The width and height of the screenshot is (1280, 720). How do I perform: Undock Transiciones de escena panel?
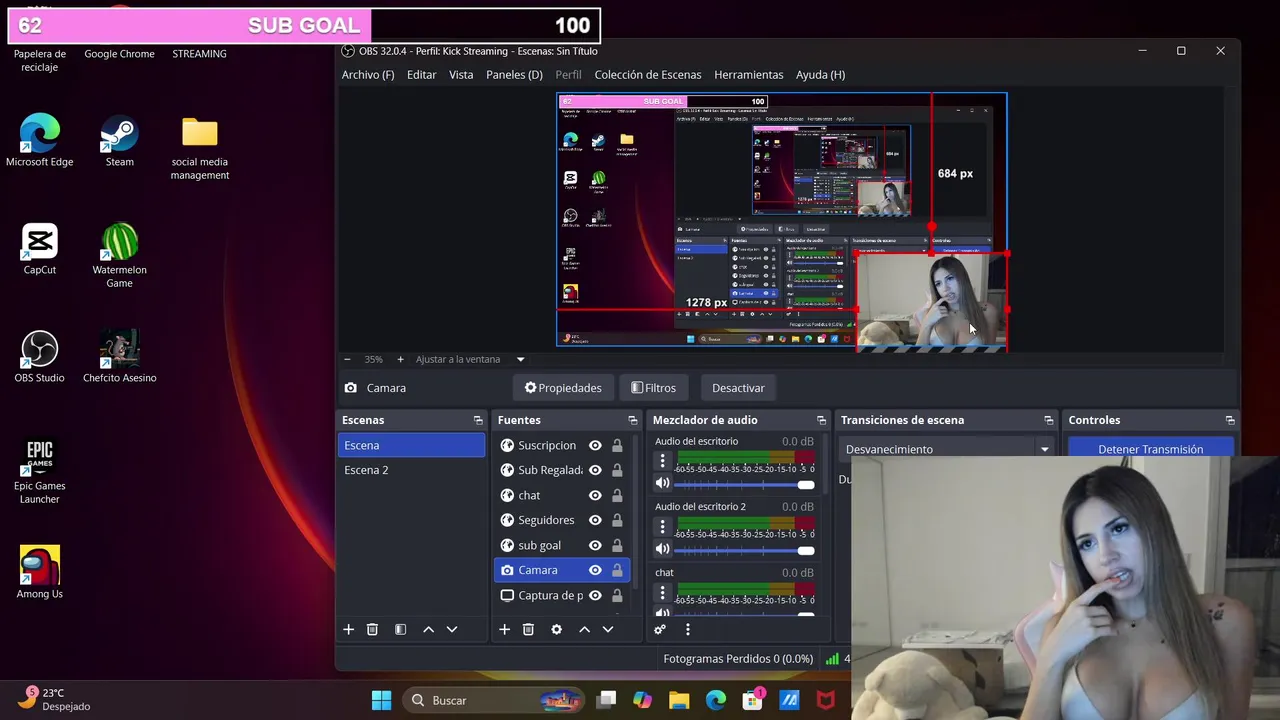tap(1048, 420)
